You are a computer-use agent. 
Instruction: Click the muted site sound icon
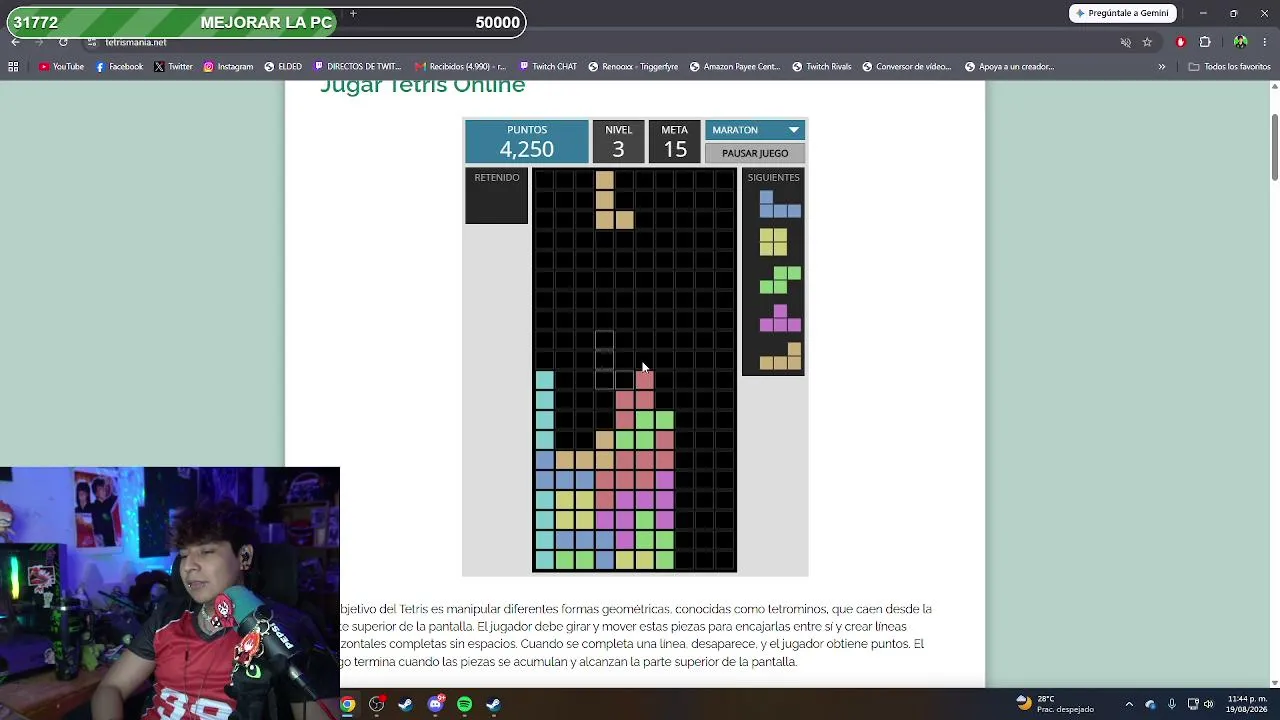[x=1125, y=42]
